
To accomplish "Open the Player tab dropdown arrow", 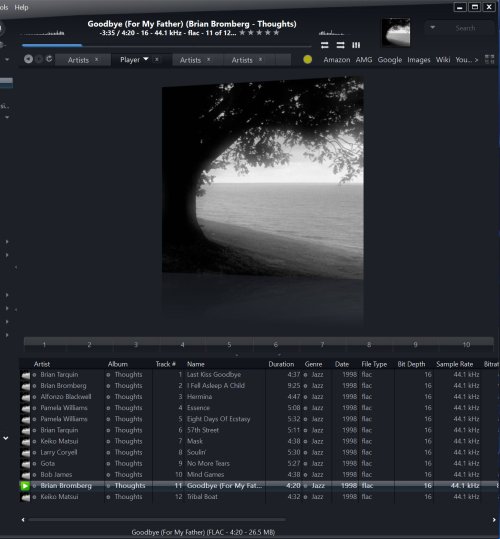I will point(146,59).
